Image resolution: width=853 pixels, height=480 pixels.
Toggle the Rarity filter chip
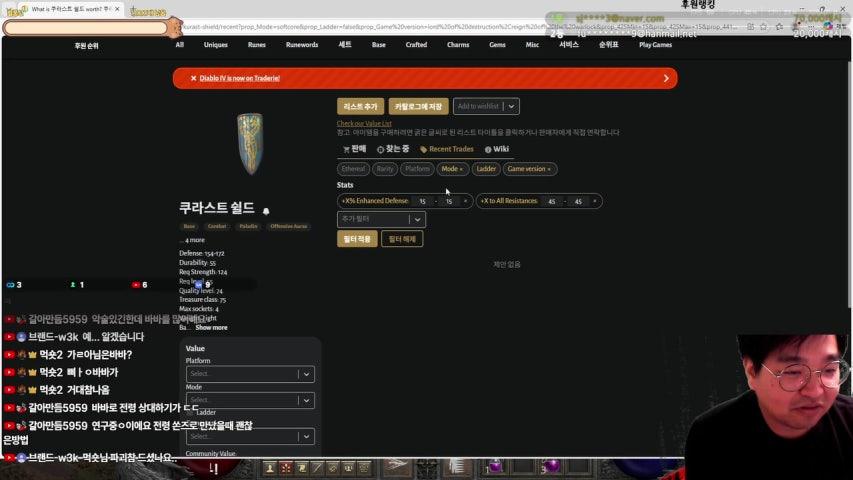[x=385, y=169]
